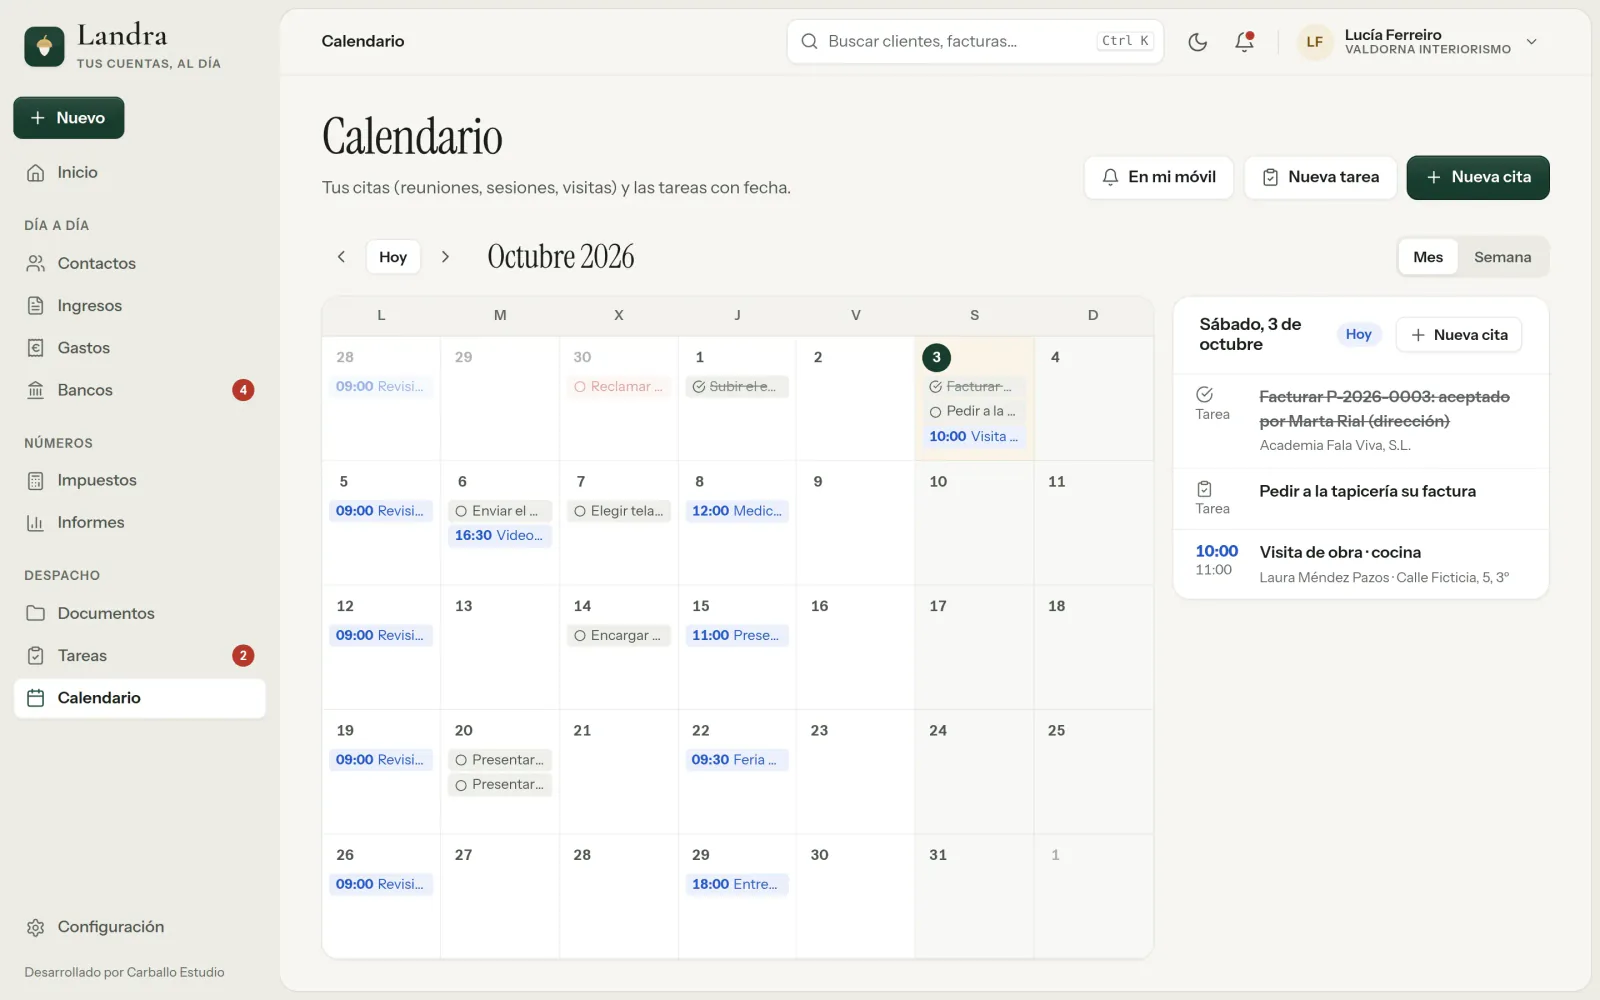Click the search magnifier icon
This screenshot has width=1600, height=1000.
(x=809, y=41)
